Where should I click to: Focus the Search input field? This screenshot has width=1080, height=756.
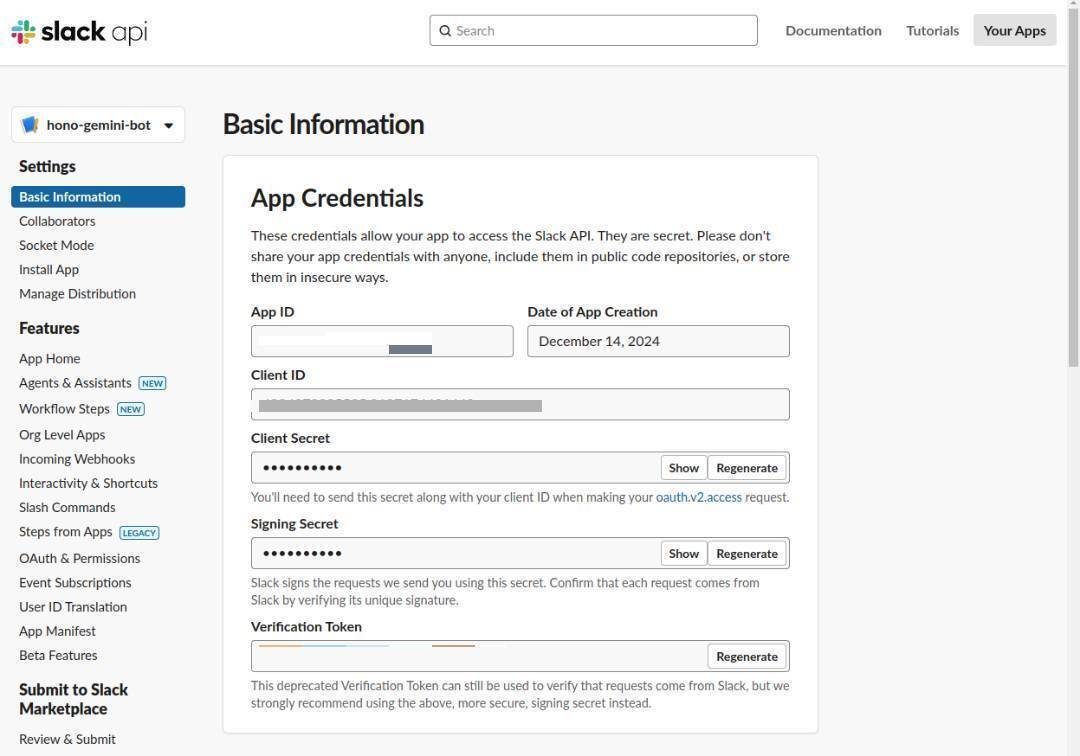tap(600, 31)
